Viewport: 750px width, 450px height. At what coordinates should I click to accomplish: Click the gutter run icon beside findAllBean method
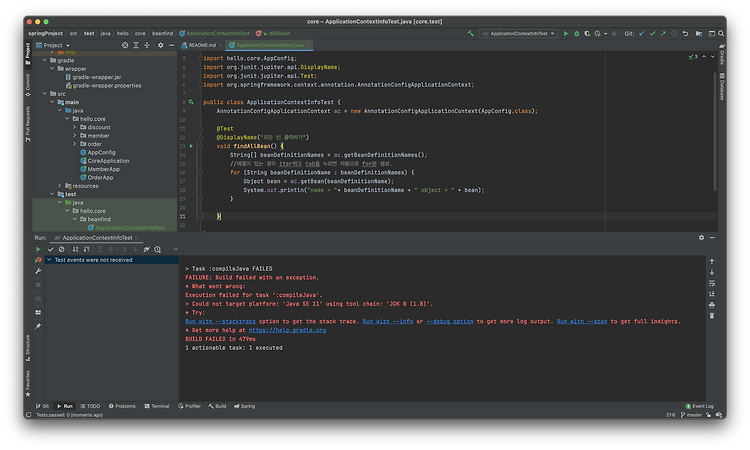tap(191, 146)
